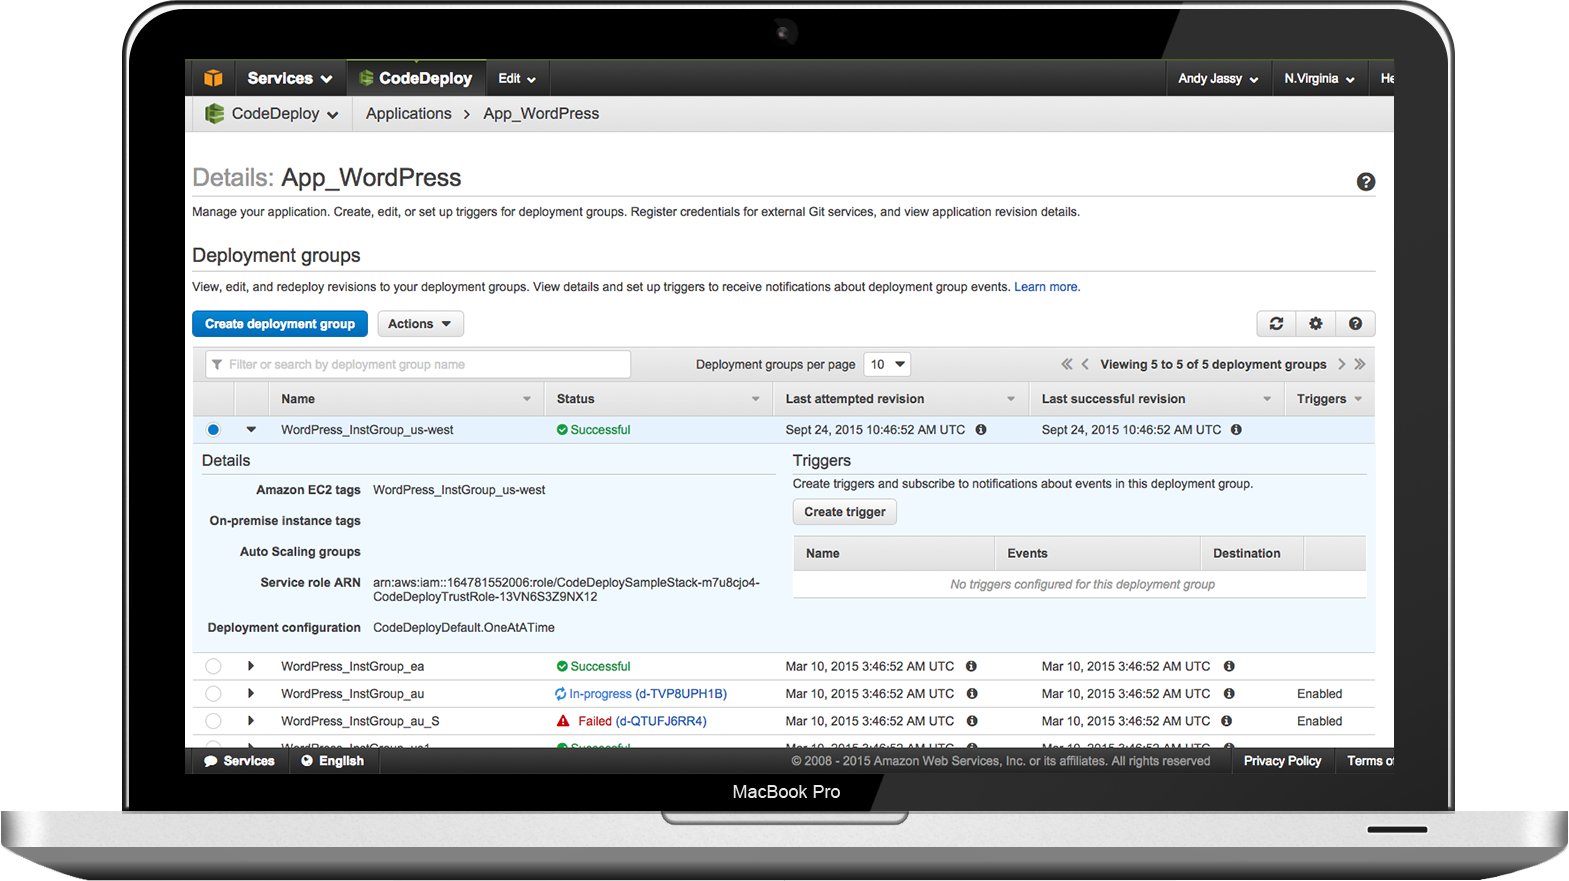Click info icon for InstGroup_au last successful revision
The height and width of the screenshot is (881, 1569).
point(1229,694)
